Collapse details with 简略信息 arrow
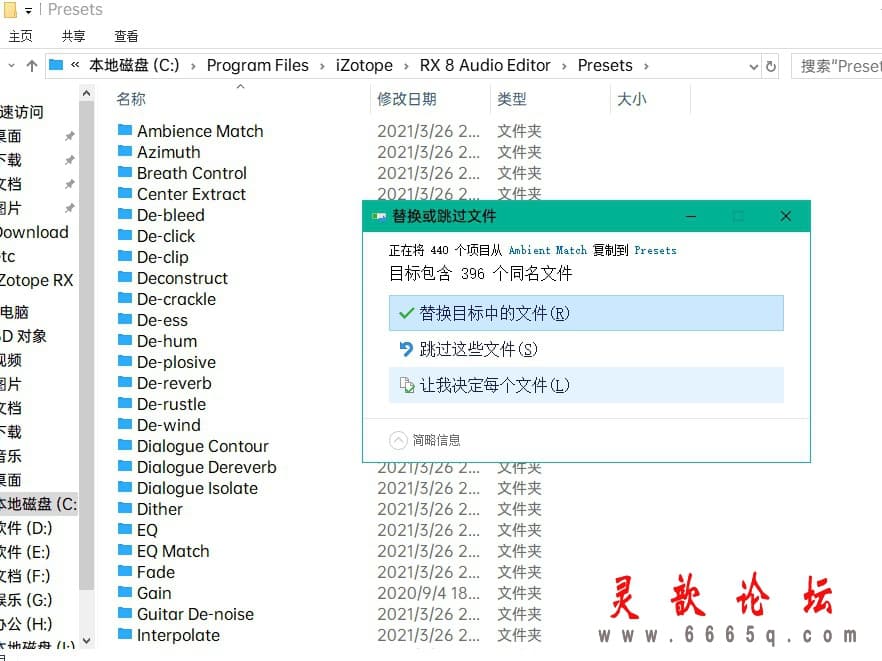Image resolution: width=882 pixels, height=661 pixels. point(398,440)
